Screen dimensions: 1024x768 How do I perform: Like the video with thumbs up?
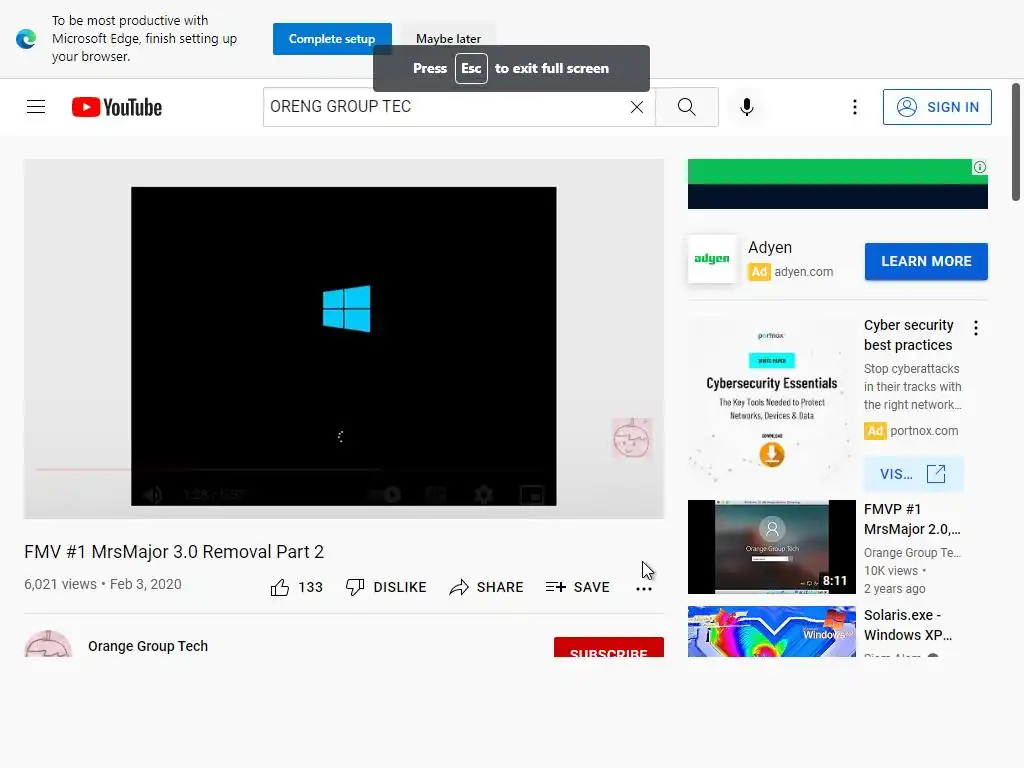[x=280, y=587]
